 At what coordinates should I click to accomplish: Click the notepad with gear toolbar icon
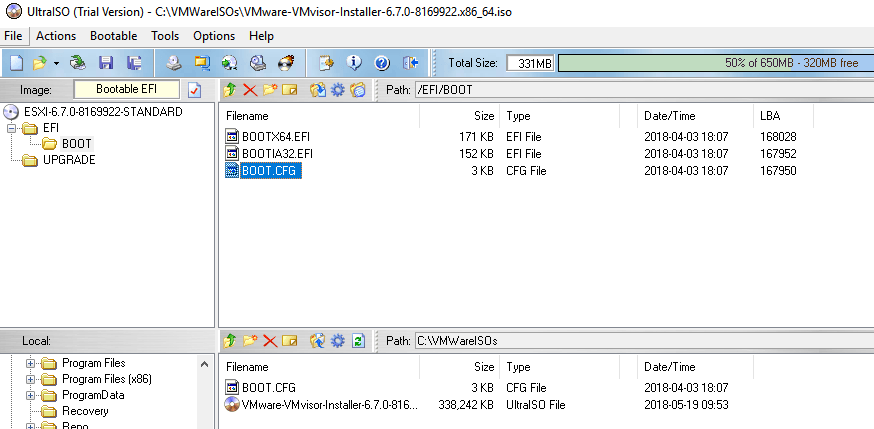pyautogui.click(x=327, y=63)
